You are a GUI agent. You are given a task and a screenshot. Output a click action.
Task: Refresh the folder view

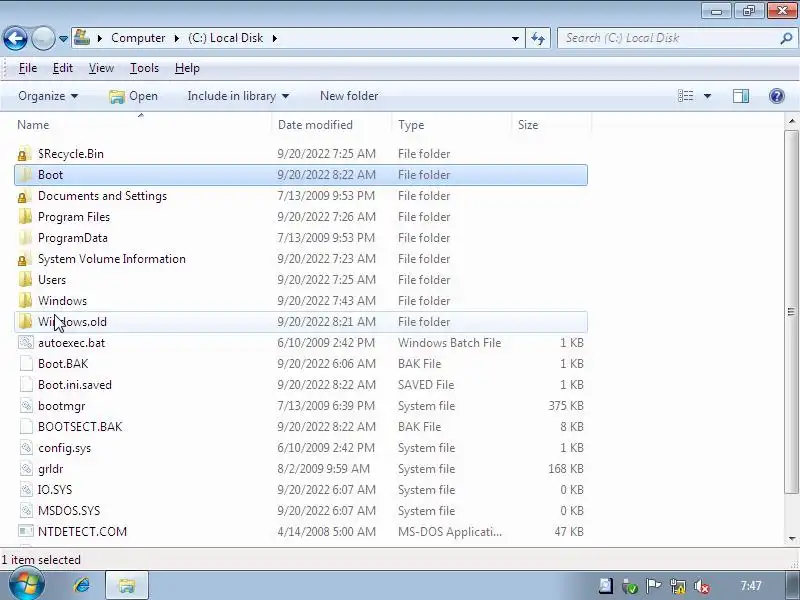click(x=538, y=38)
